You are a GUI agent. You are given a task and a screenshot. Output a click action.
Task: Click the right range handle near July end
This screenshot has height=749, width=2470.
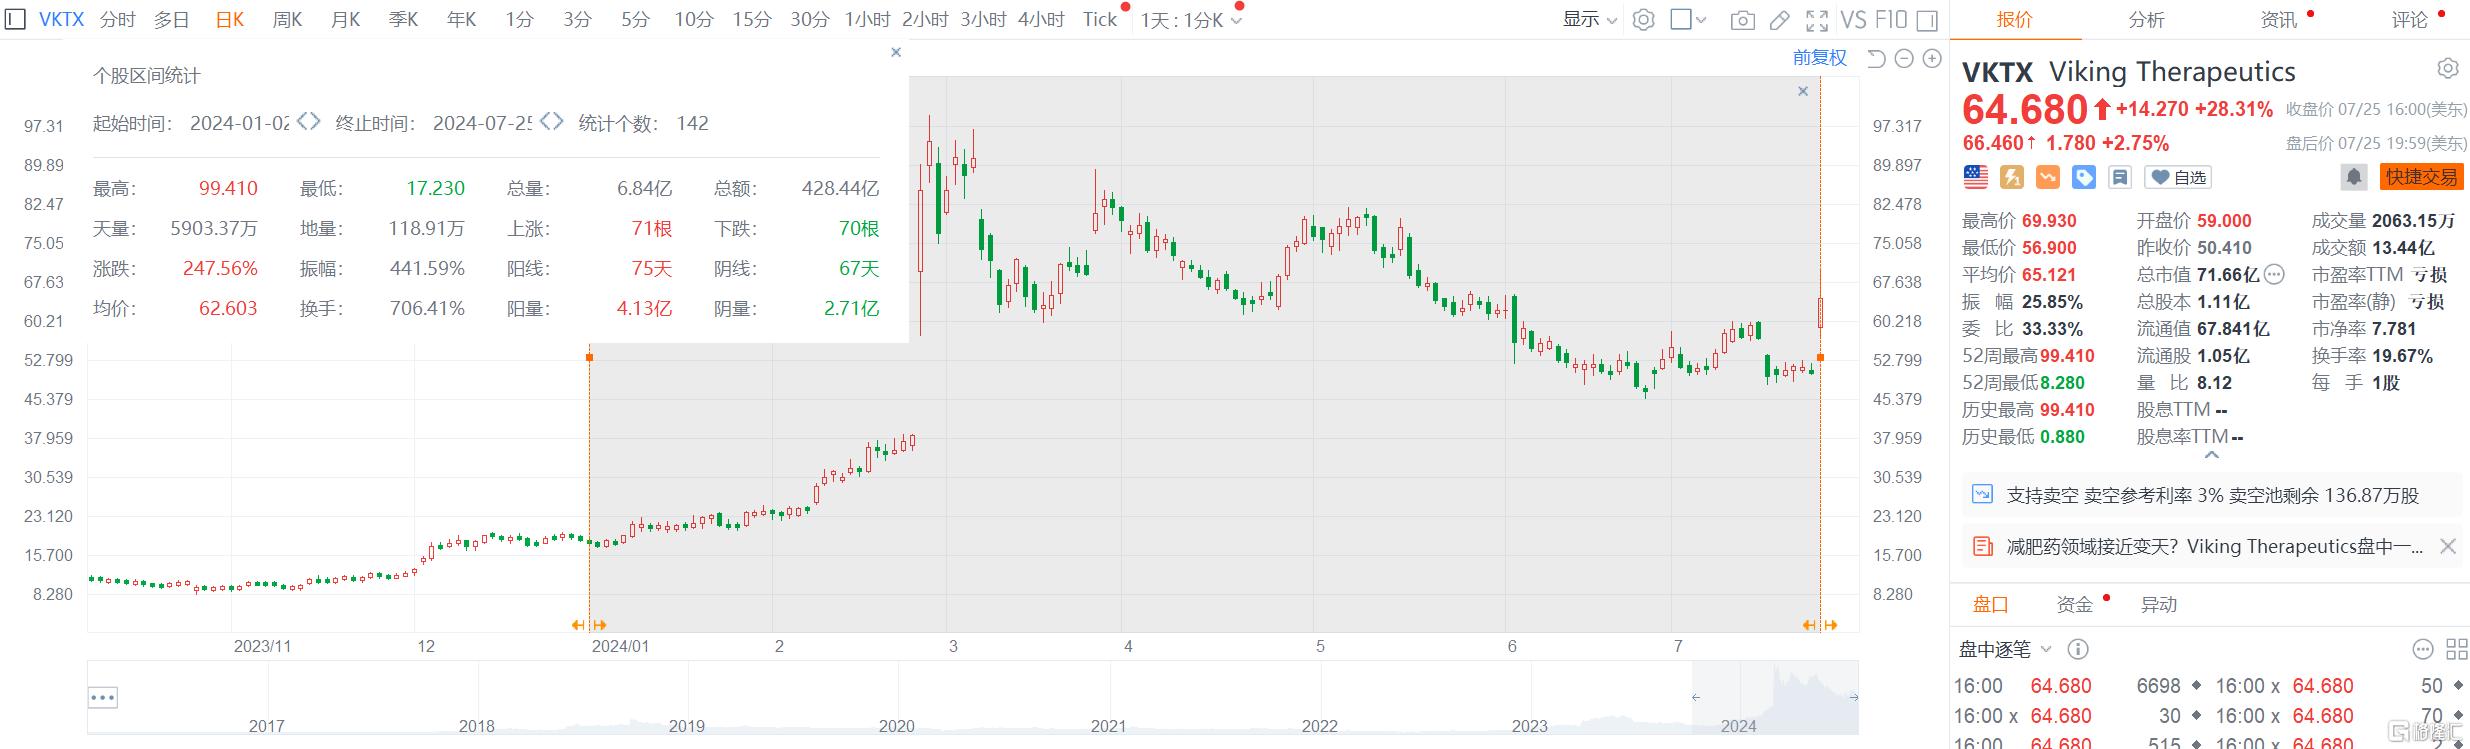[x=1820, y=625]
